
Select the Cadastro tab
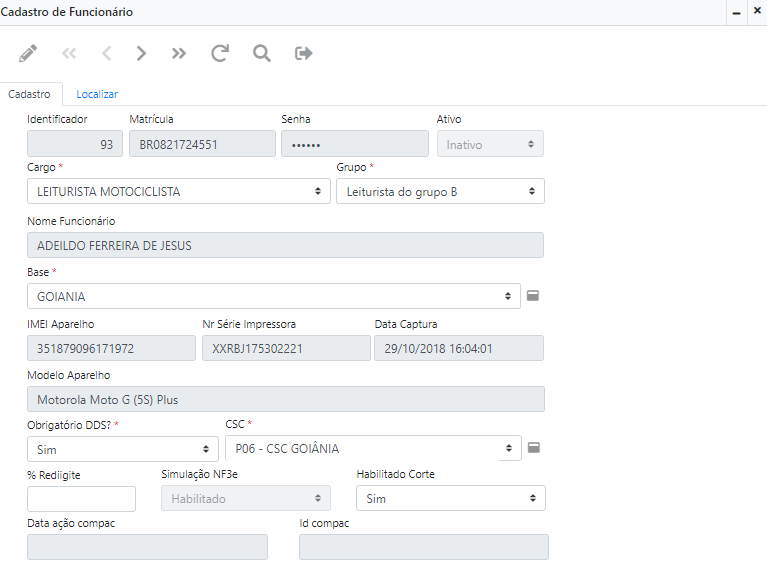30,94
